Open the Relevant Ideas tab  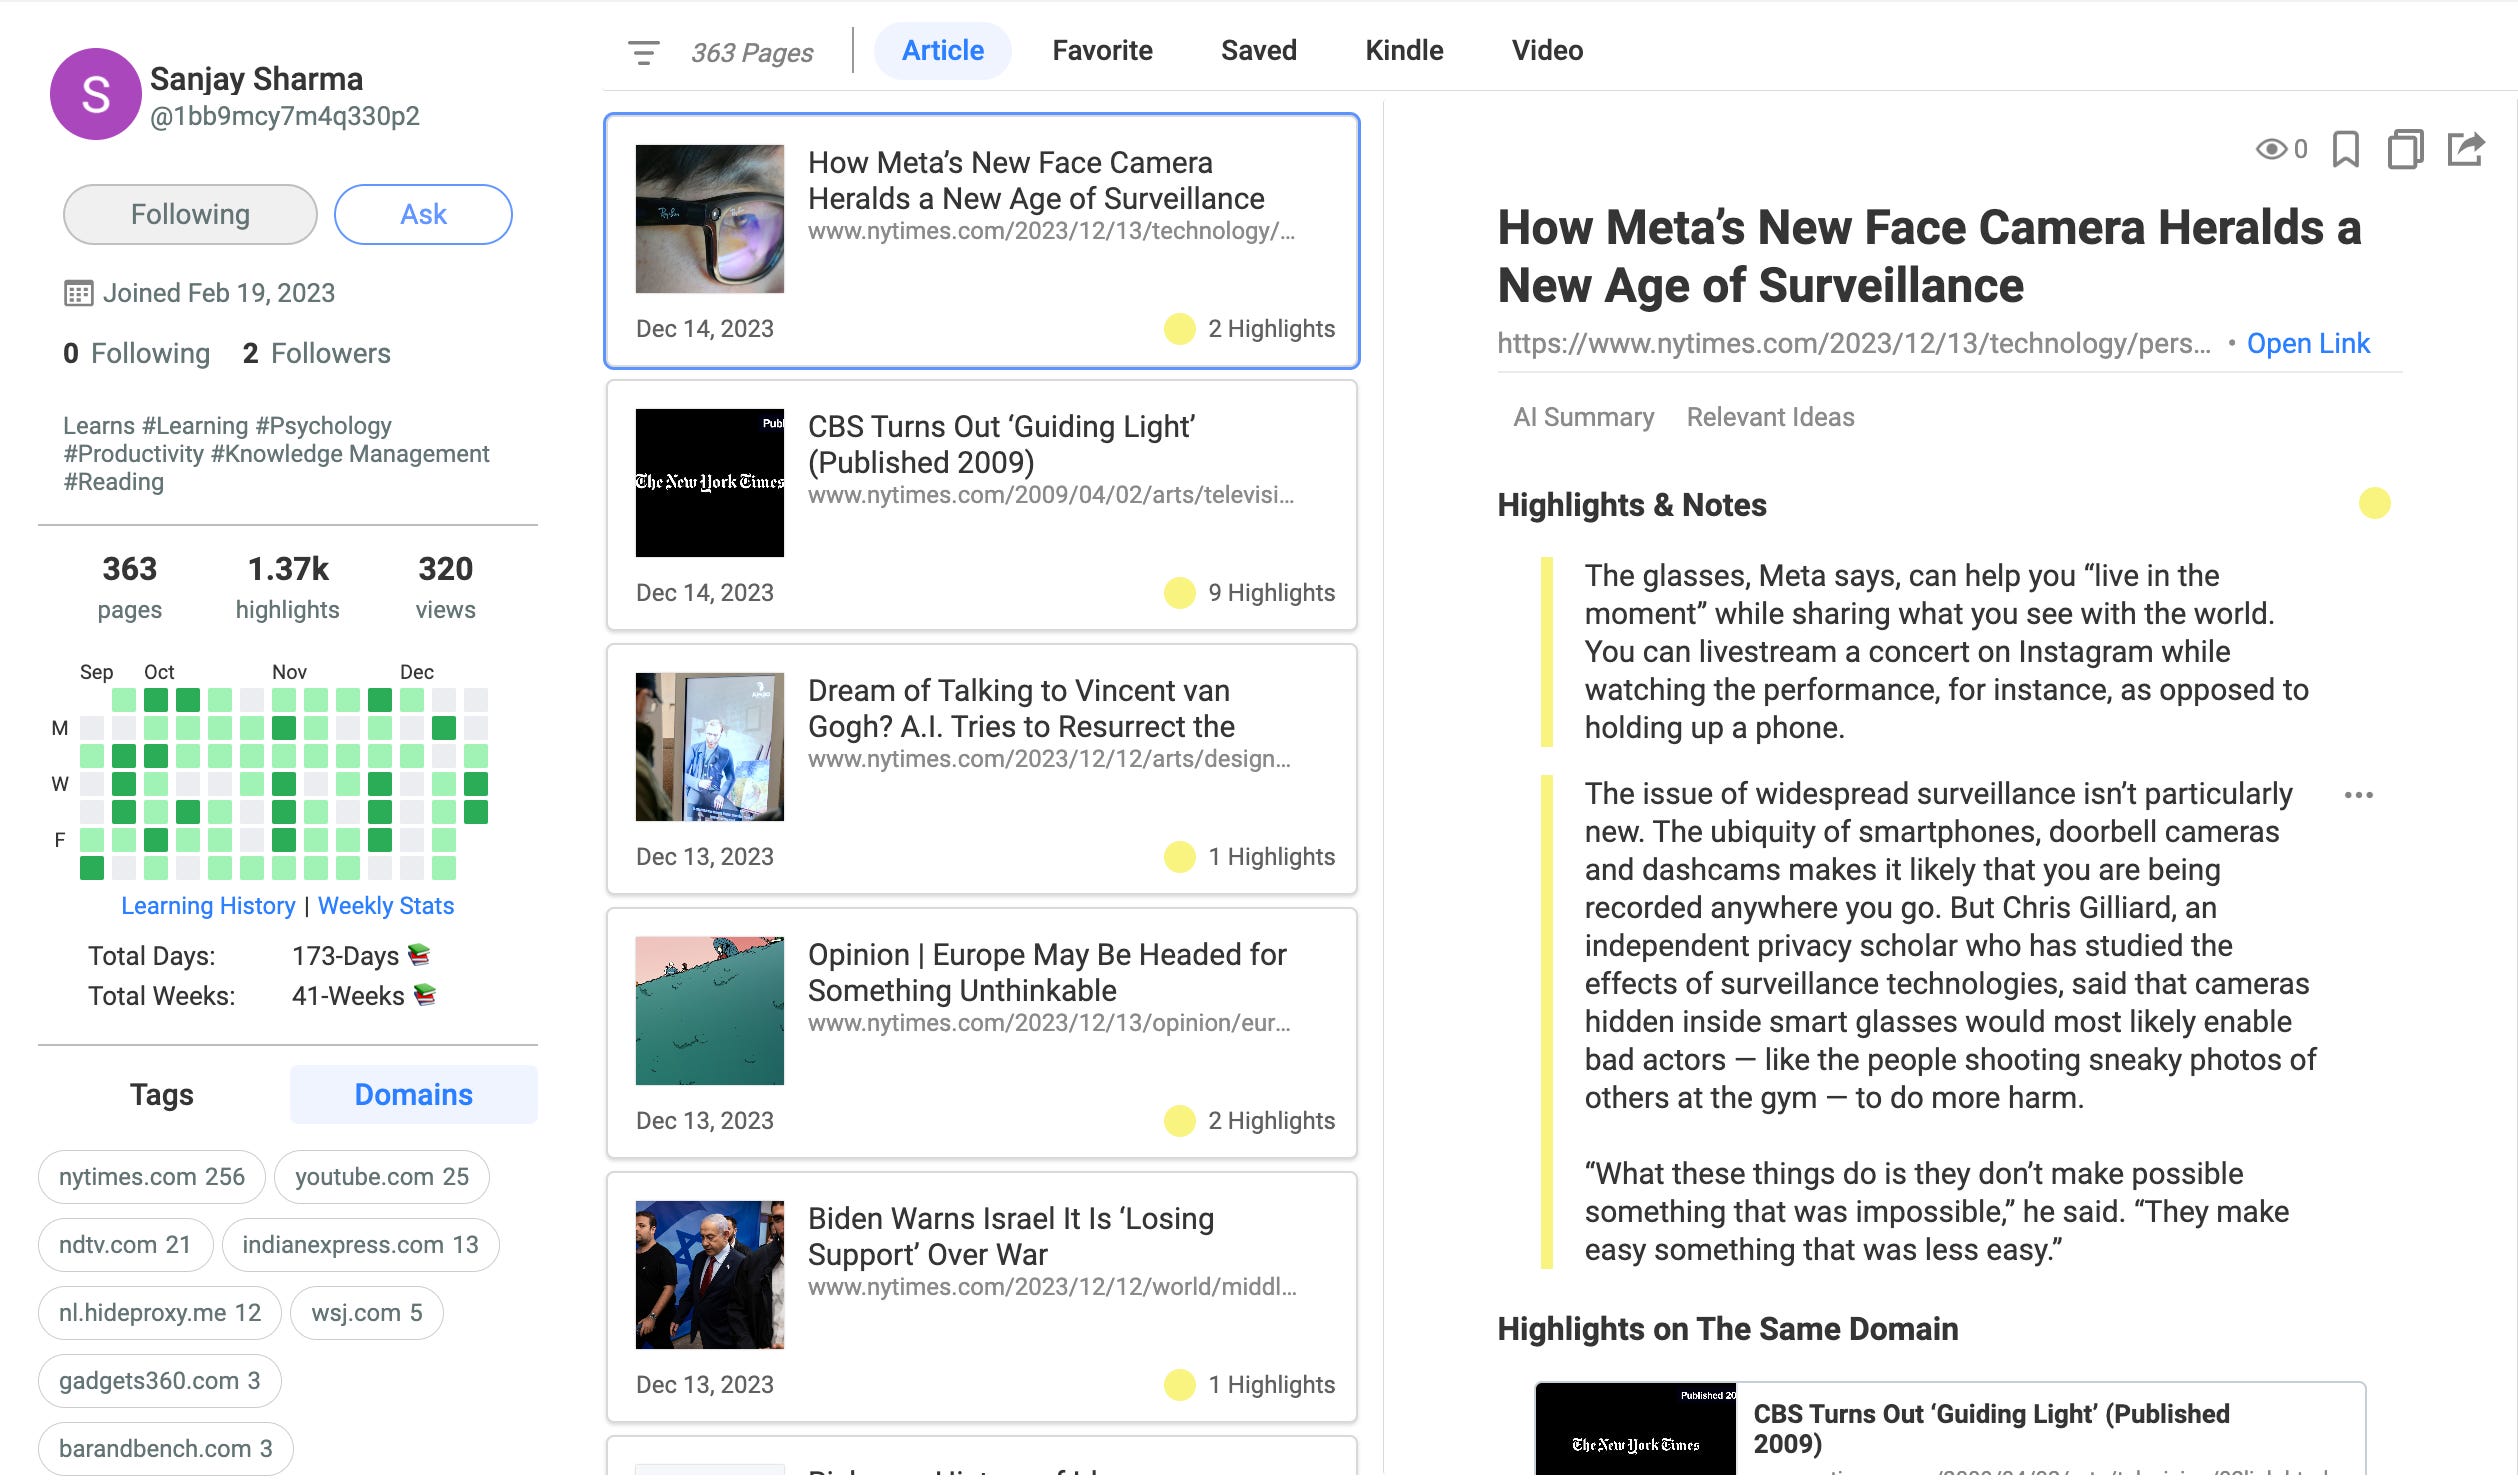coord(1770,418)
